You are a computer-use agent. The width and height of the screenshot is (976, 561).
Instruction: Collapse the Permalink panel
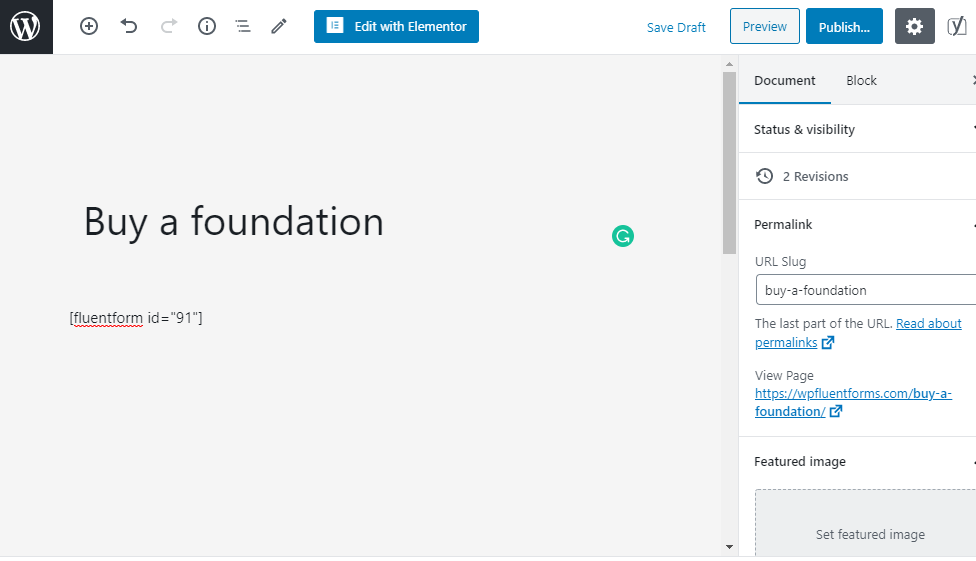[x=857, y=224]
